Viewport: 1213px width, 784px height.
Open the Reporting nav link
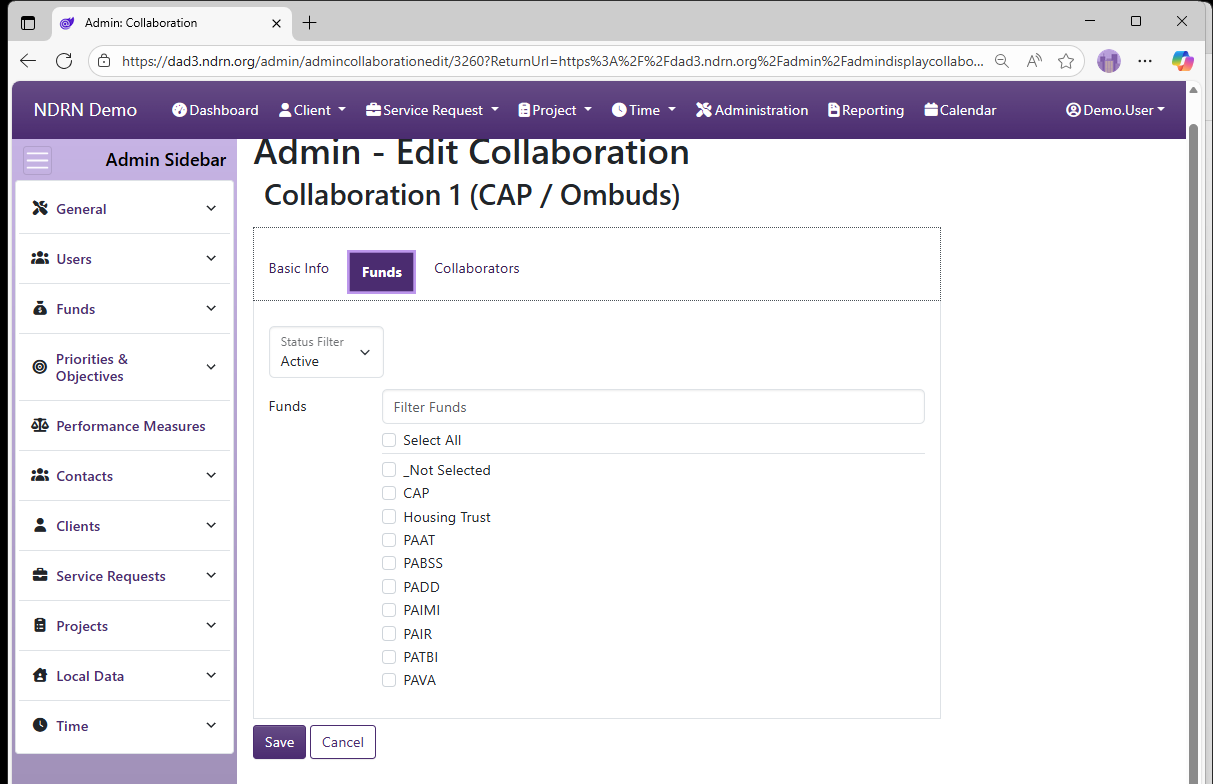click(x=866, y=110)
